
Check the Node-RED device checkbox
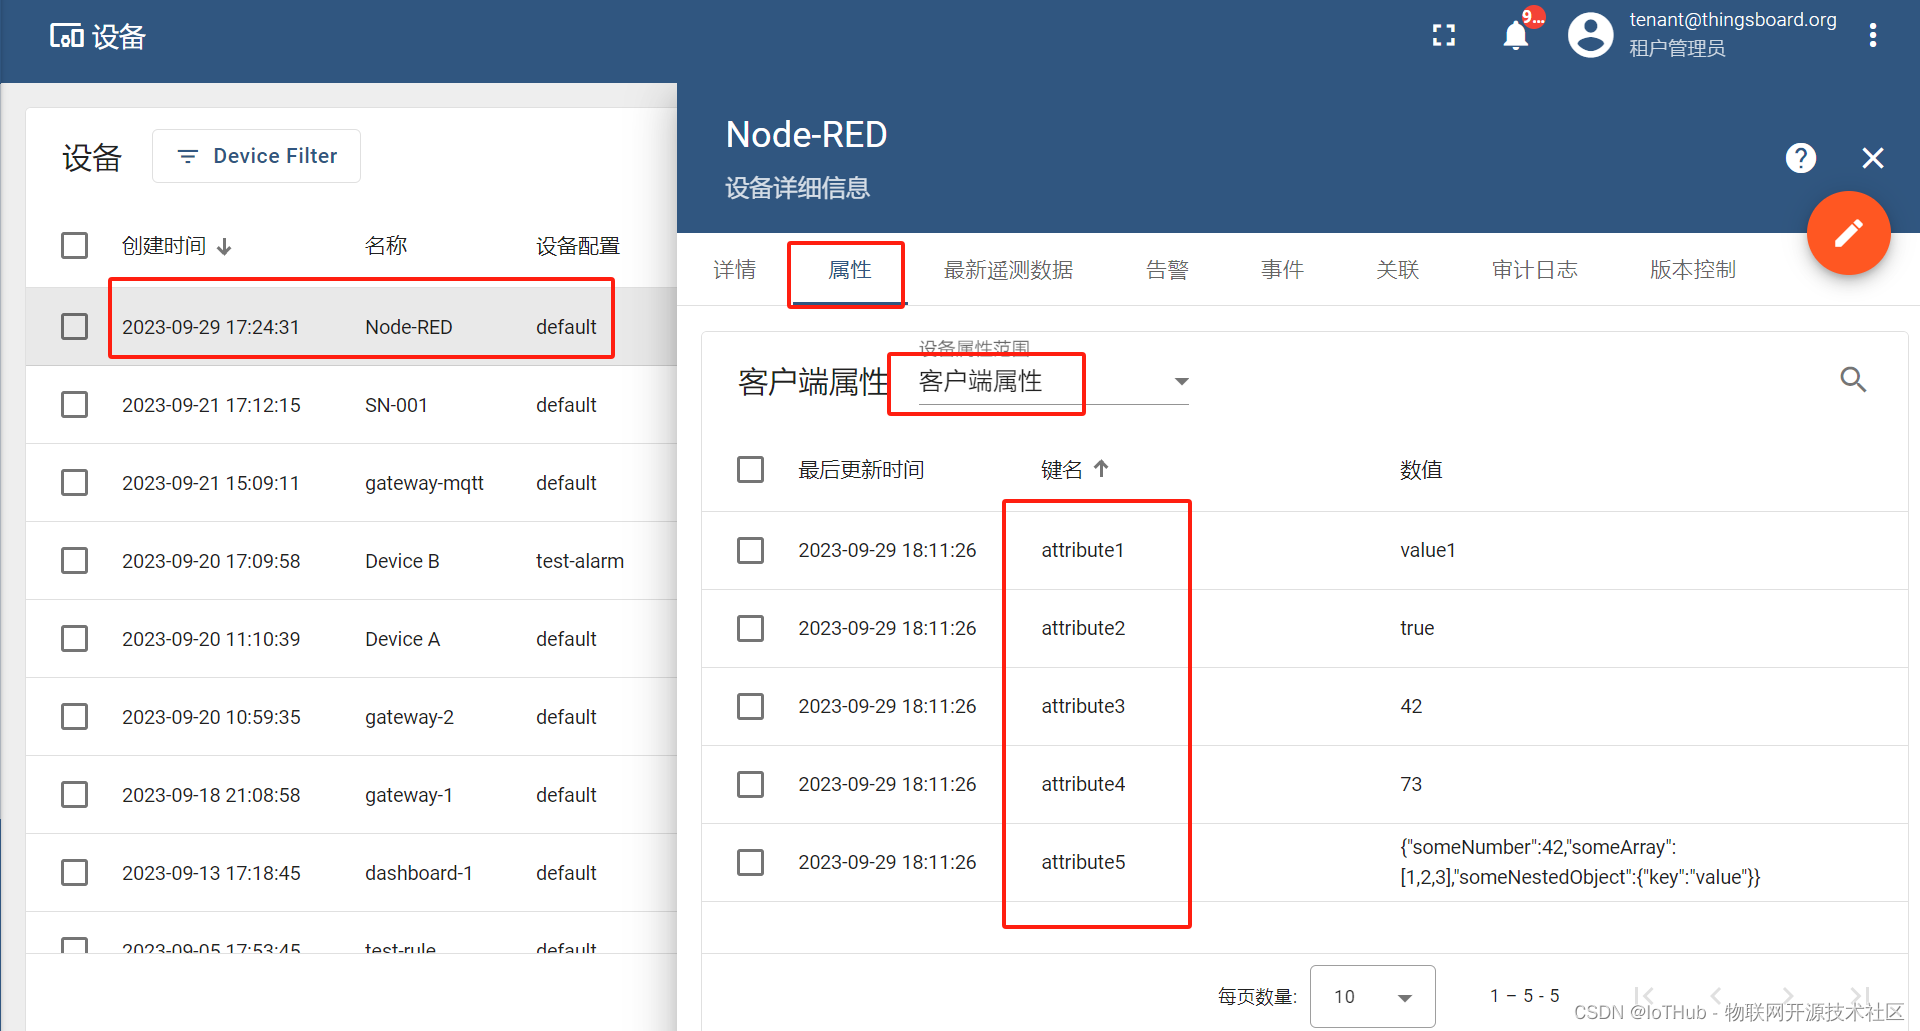pos(74,325)
